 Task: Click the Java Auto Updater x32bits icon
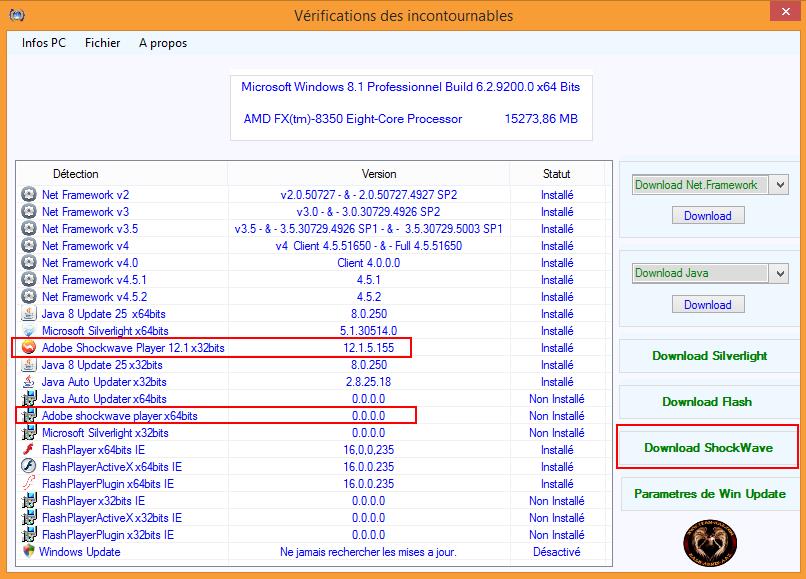[x=29, y=382]
